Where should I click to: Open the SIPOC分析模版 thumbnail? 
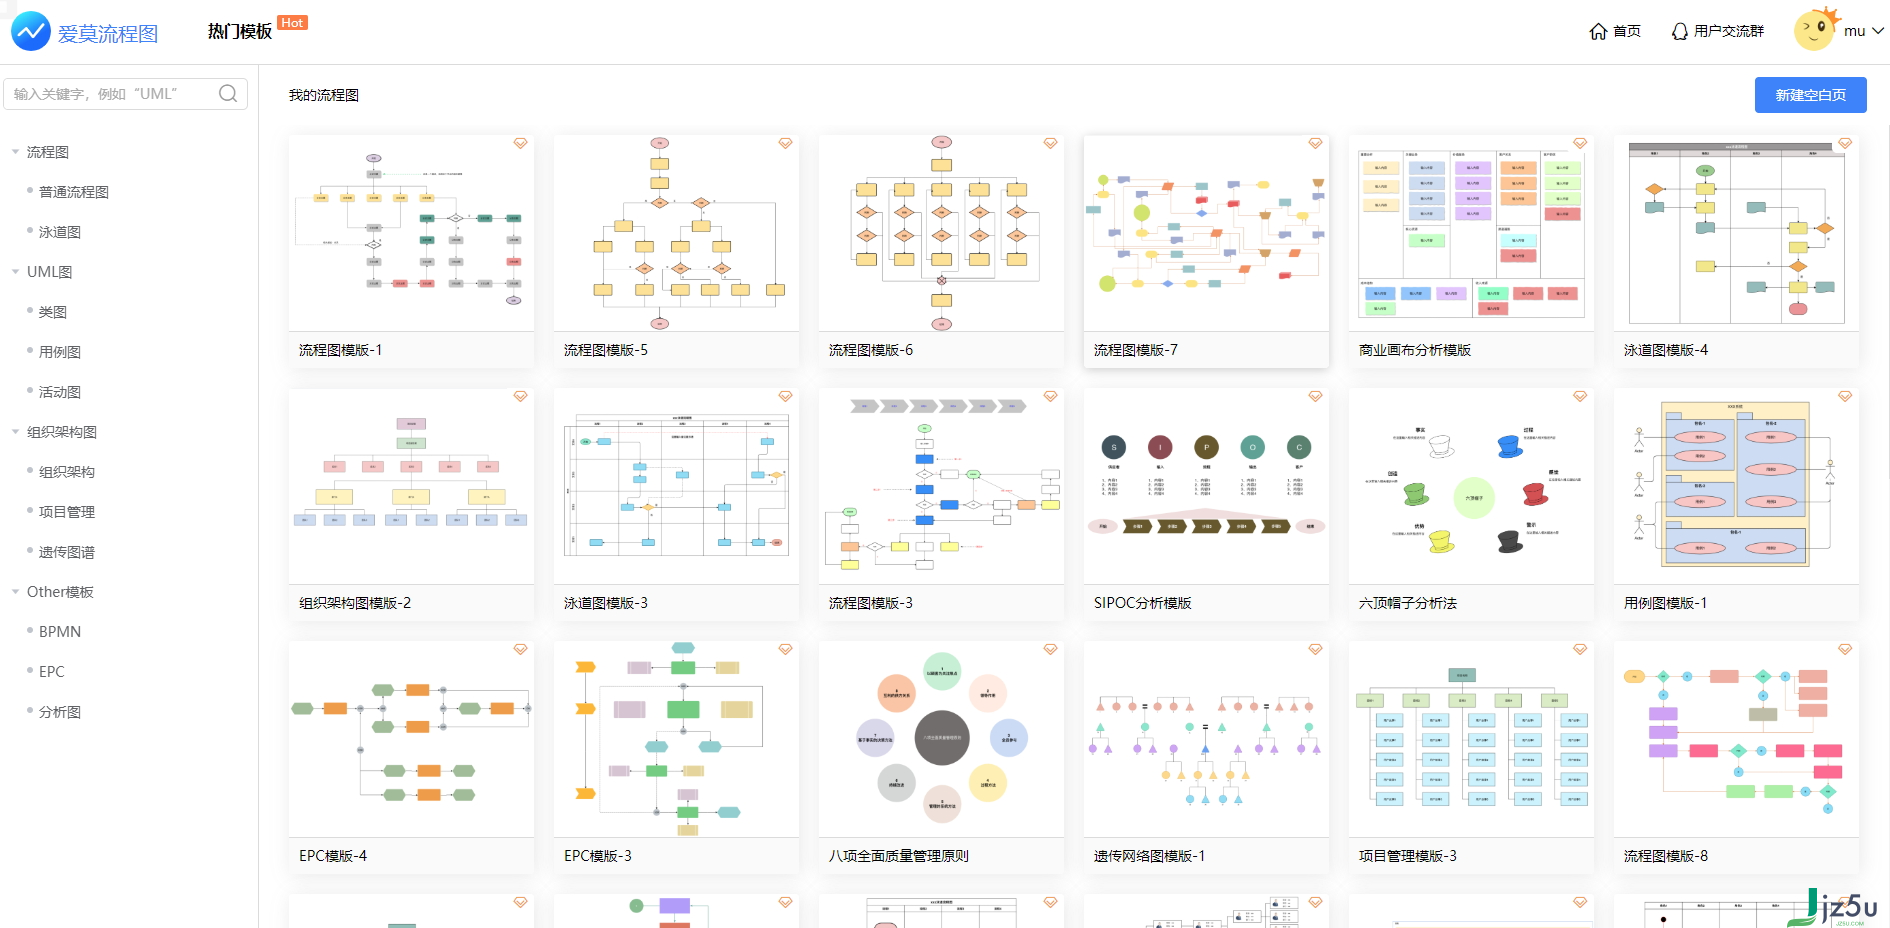(1206, 486)
